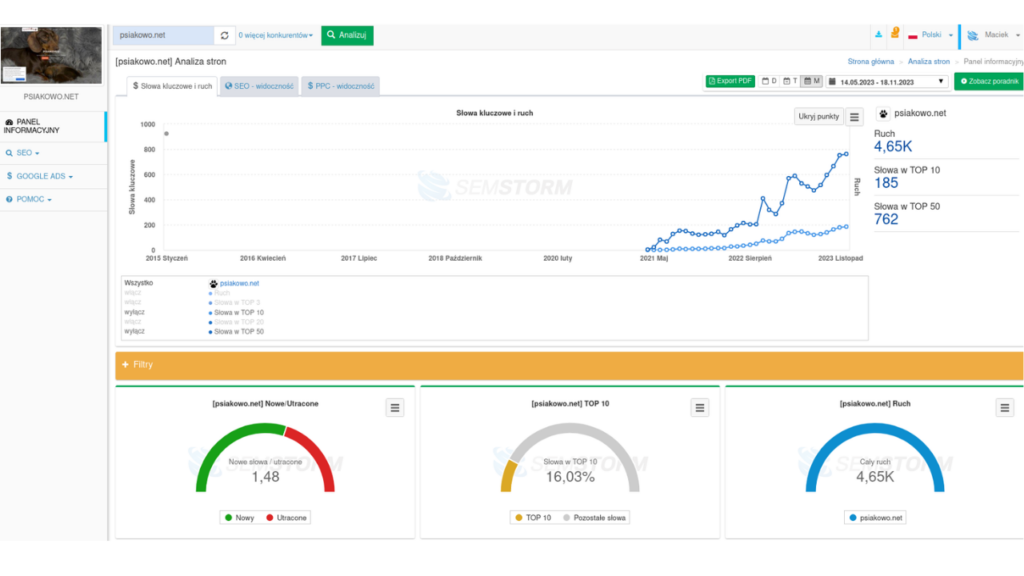The height and width of the screenshot is (576, 1024).
Task: Switch to the PPC - widoczność tab
Action: 341,87
